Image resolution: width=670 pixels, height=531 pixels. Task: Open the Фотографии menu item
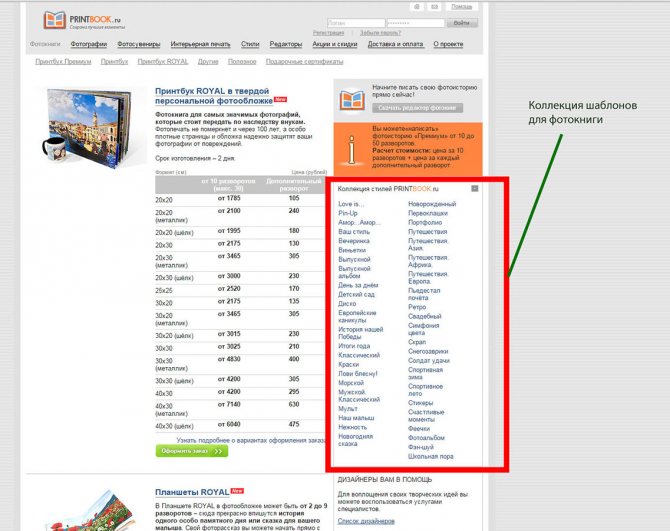pos(89,45)
